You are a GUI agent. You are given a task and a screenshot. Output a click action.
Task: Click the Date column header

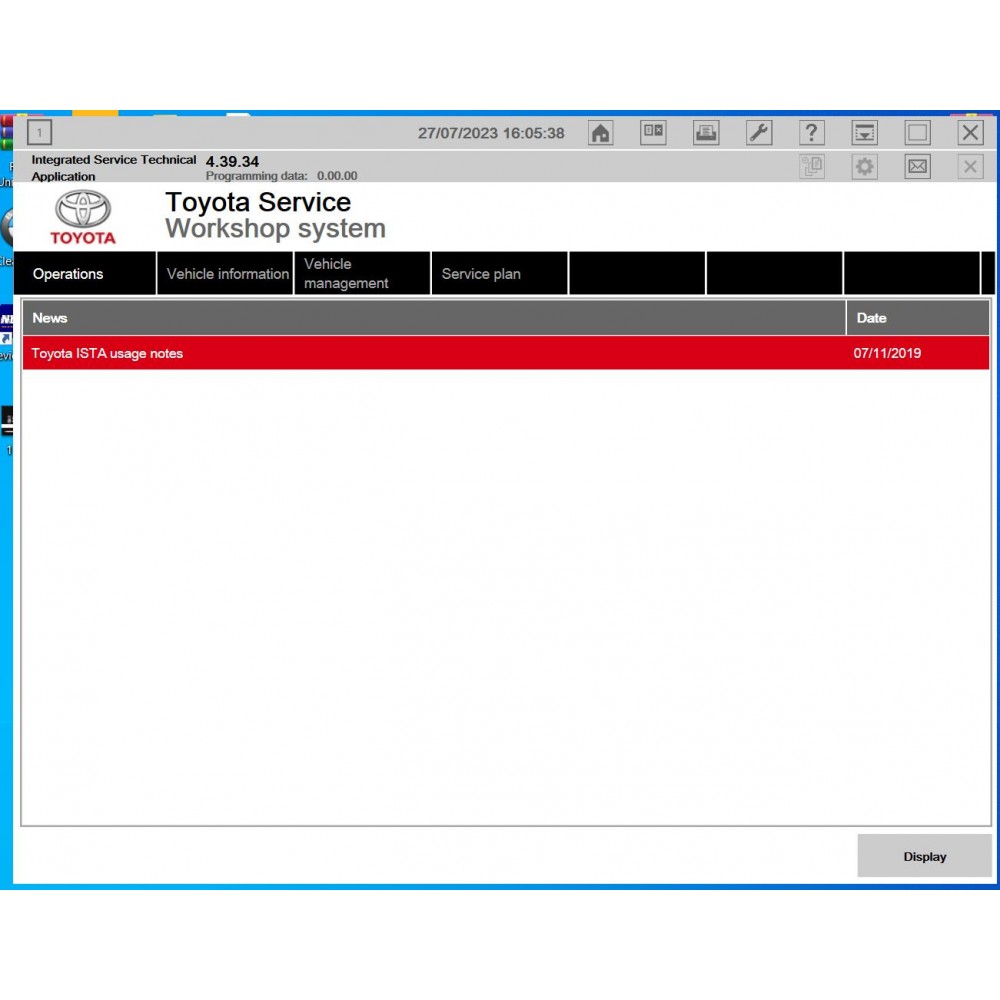pos(871,317)
